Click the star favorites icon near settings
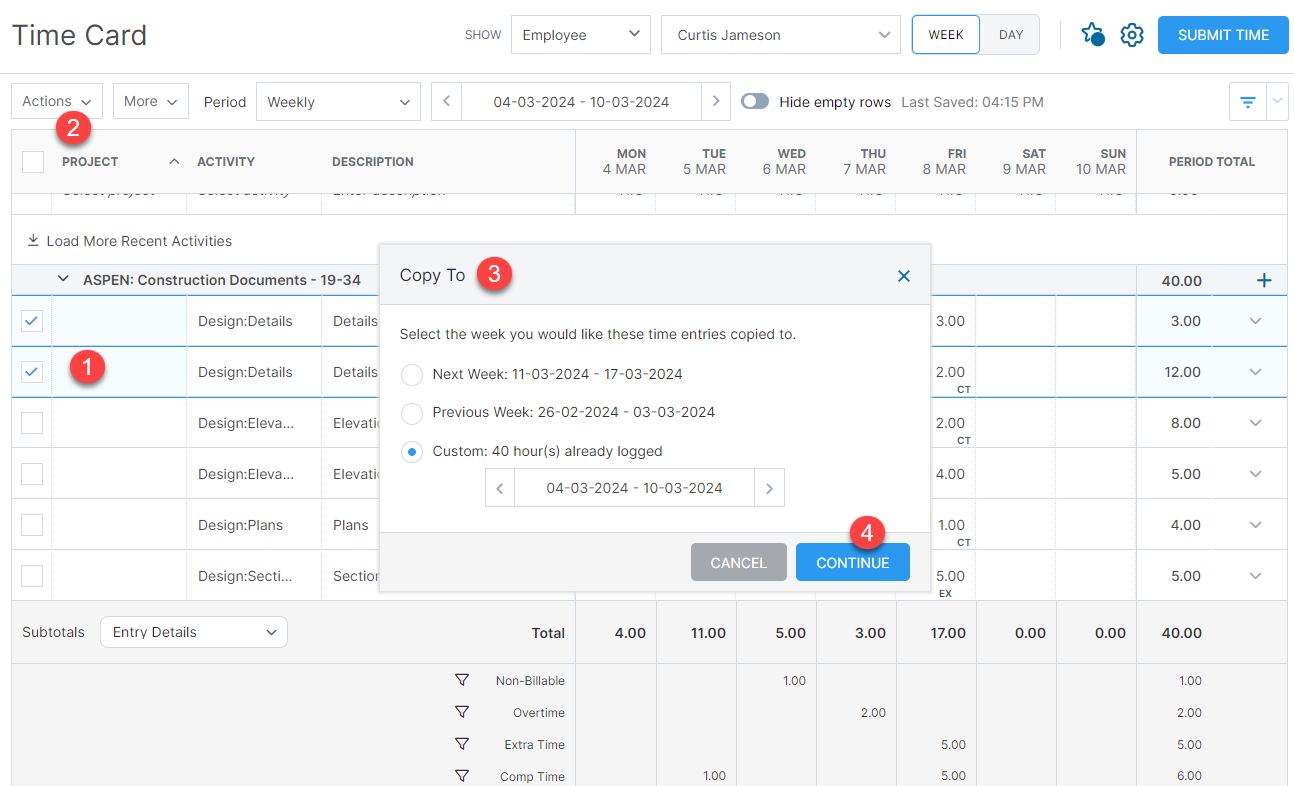 pos(1092,34)
